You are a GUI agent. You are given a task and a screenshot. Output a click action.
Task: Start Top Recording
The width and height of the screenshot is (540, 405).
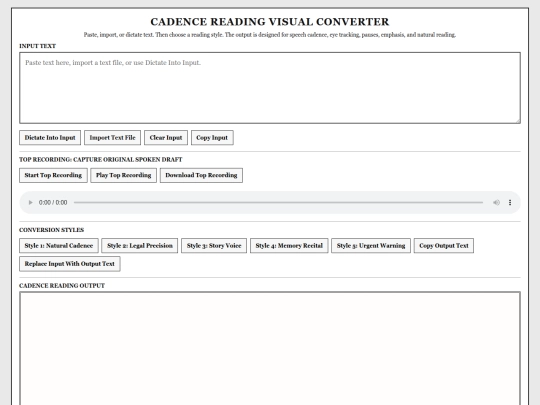tap(53, 175)
